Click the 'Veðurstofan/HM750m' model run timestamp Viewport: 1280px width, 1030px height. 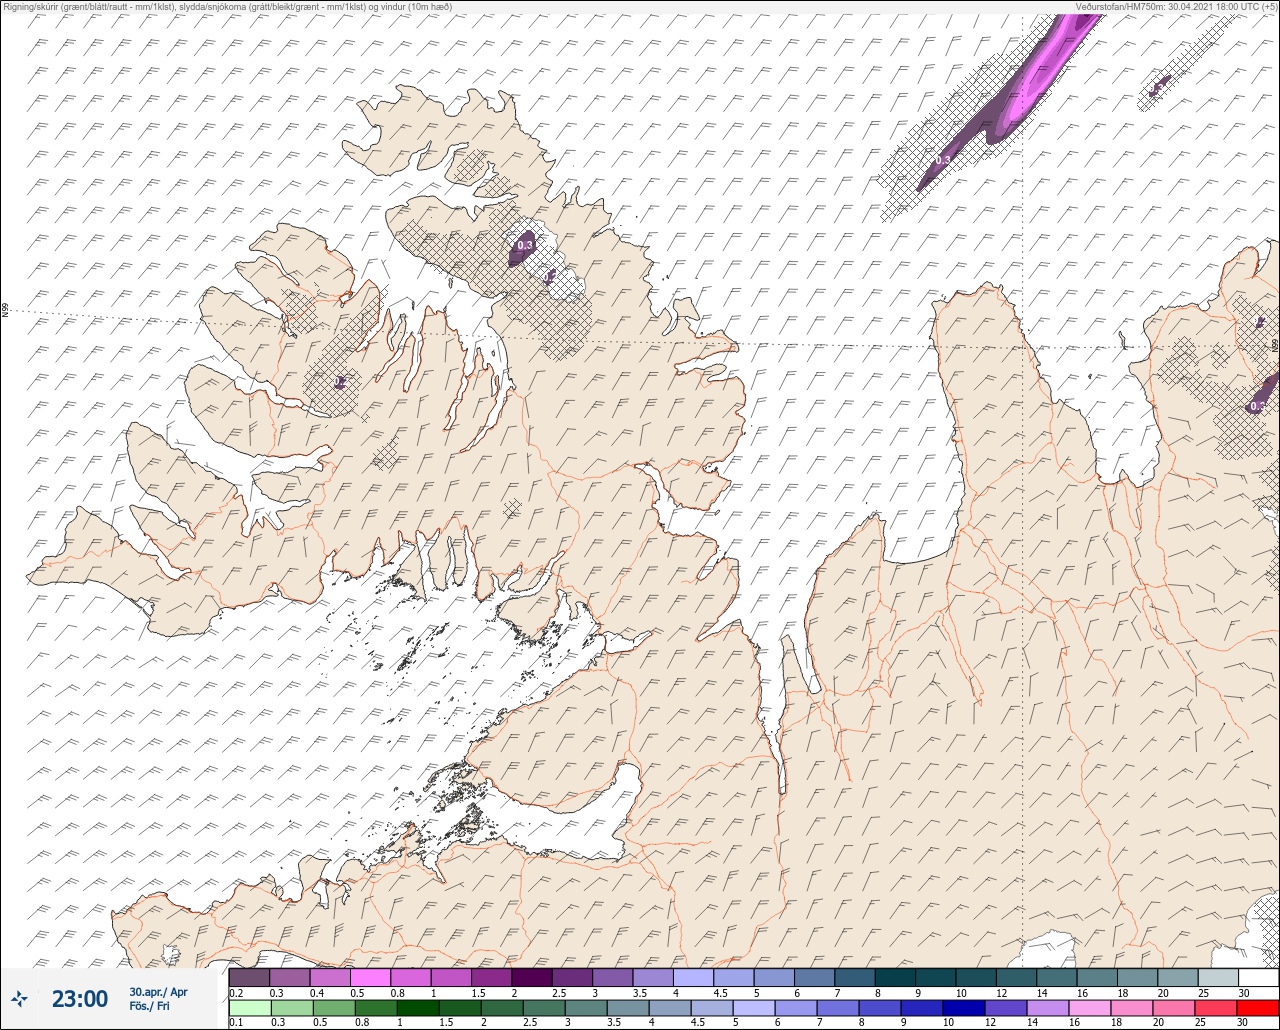point(1176,7)
